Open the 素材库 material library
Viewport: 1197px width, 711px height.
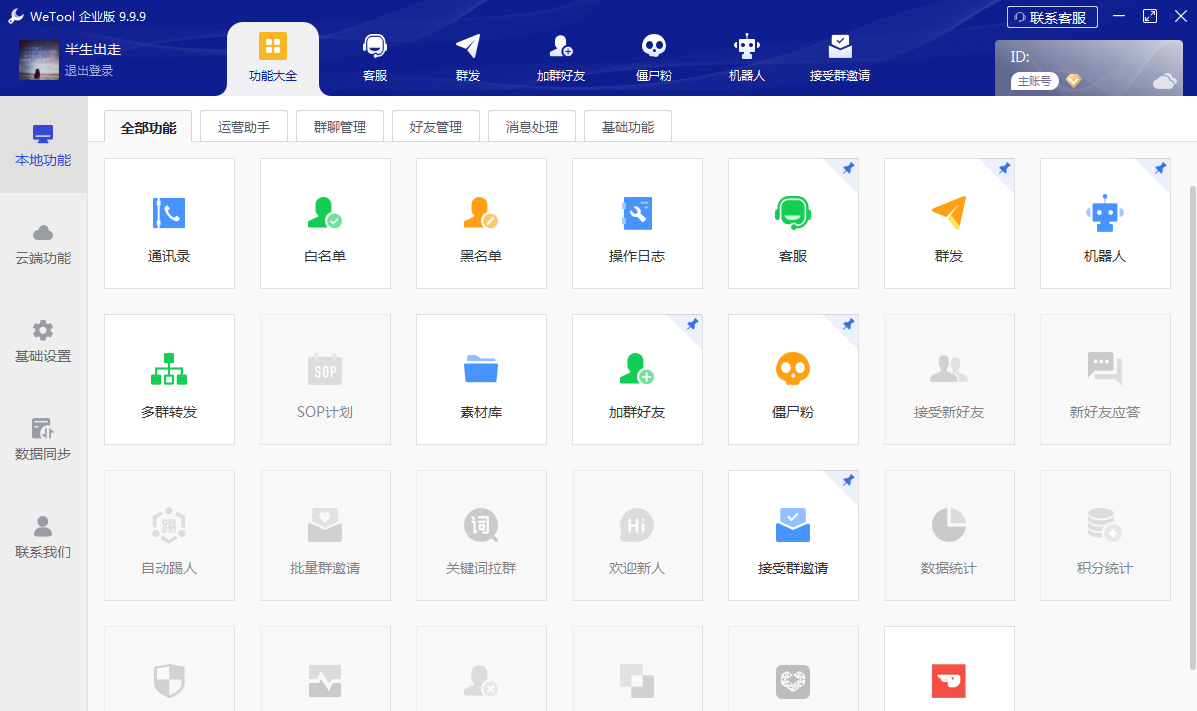tap(481, 379)
